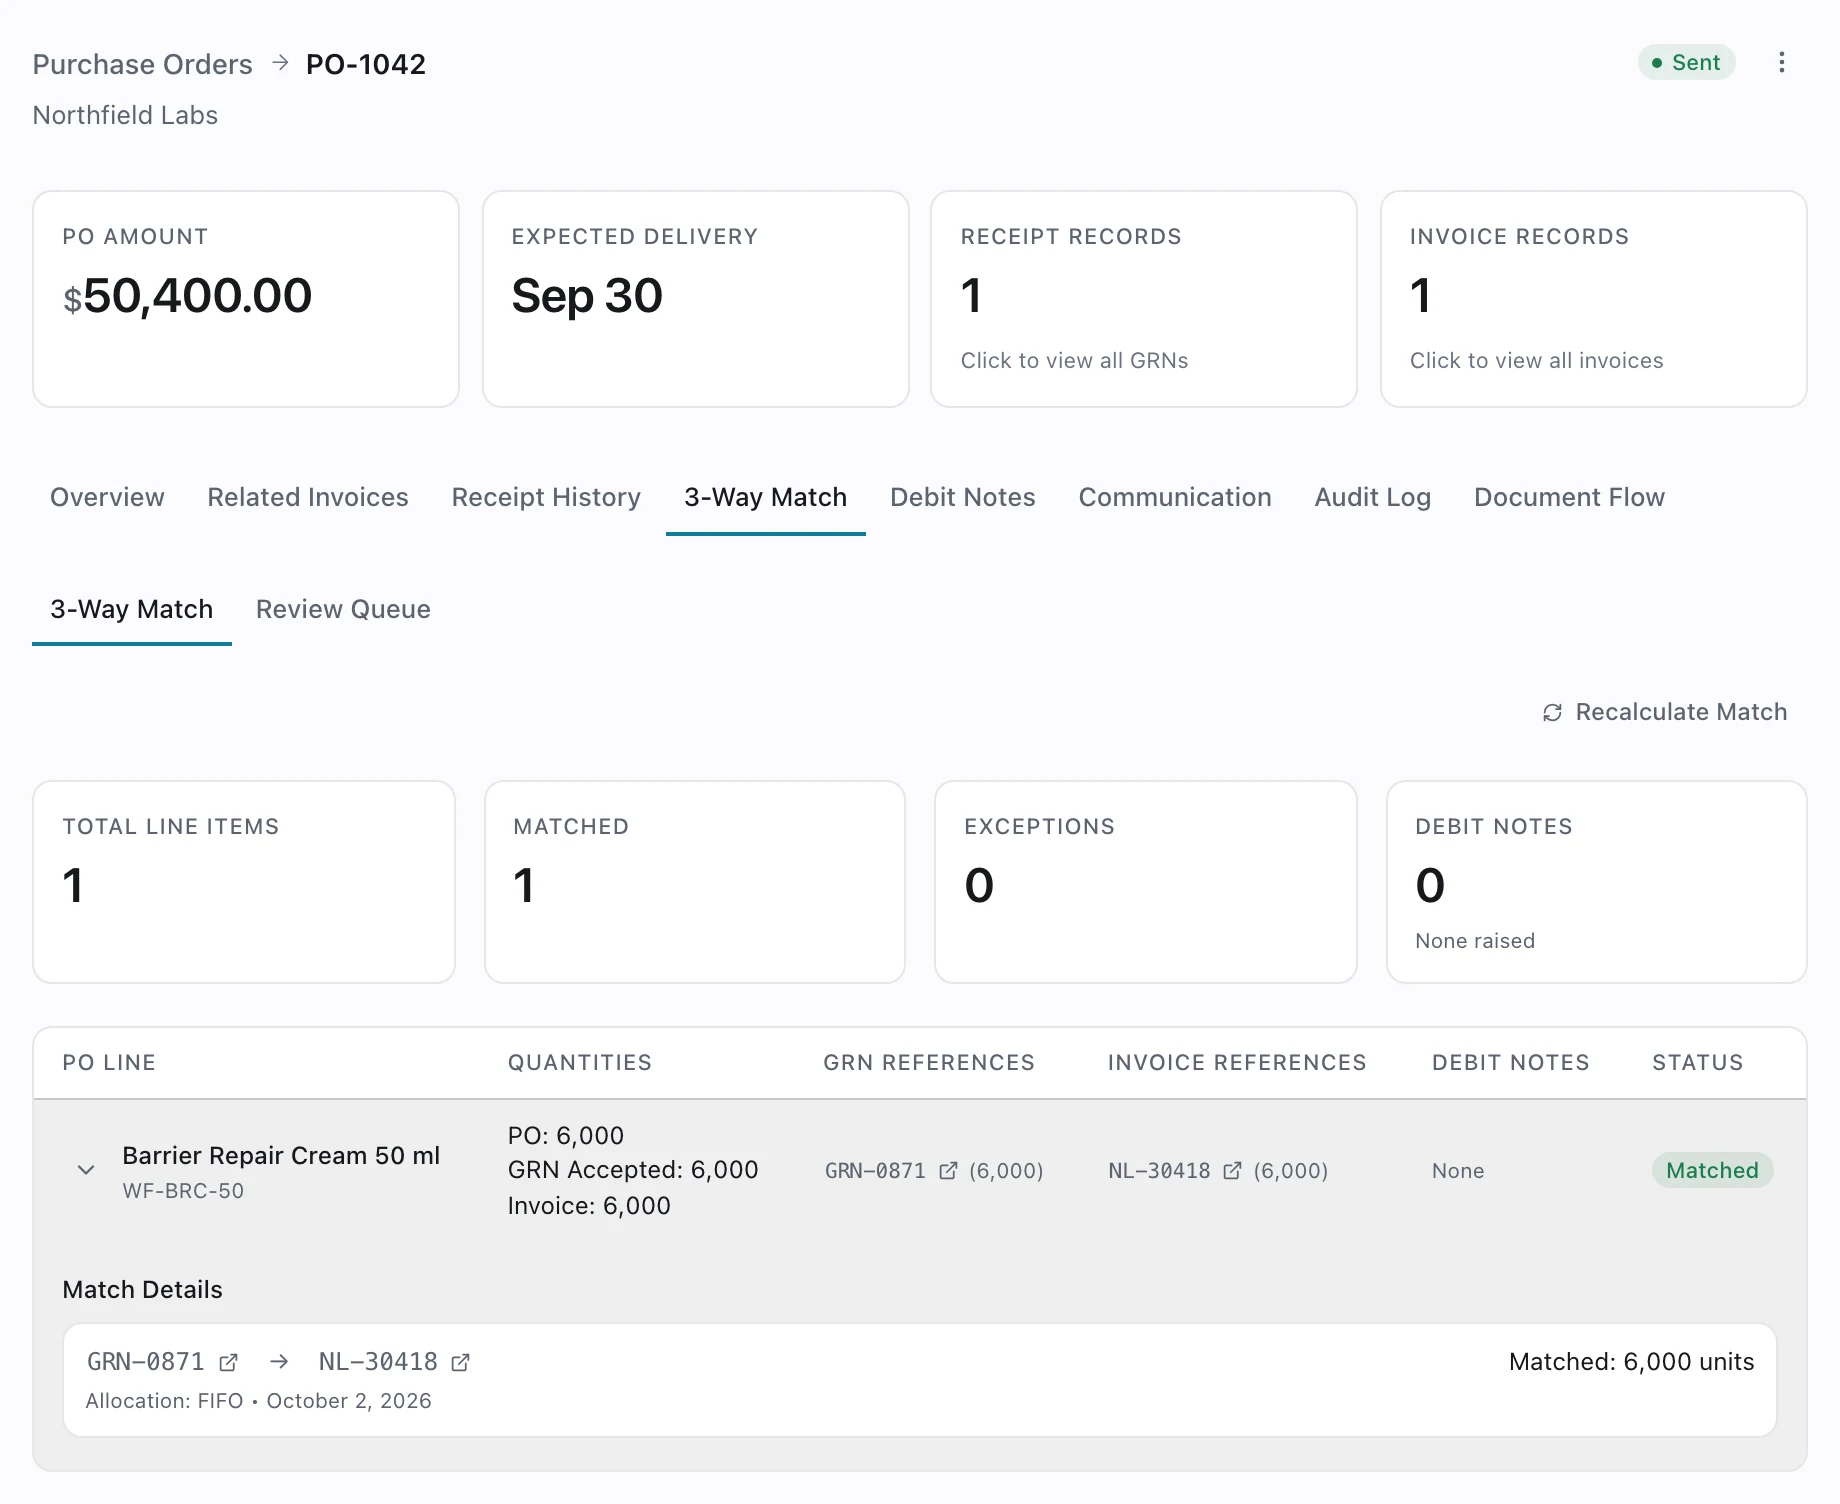This screenshot has width=1840, height=1504.
Task: Click the Total Line Items card
Action: tap(244, 882)
